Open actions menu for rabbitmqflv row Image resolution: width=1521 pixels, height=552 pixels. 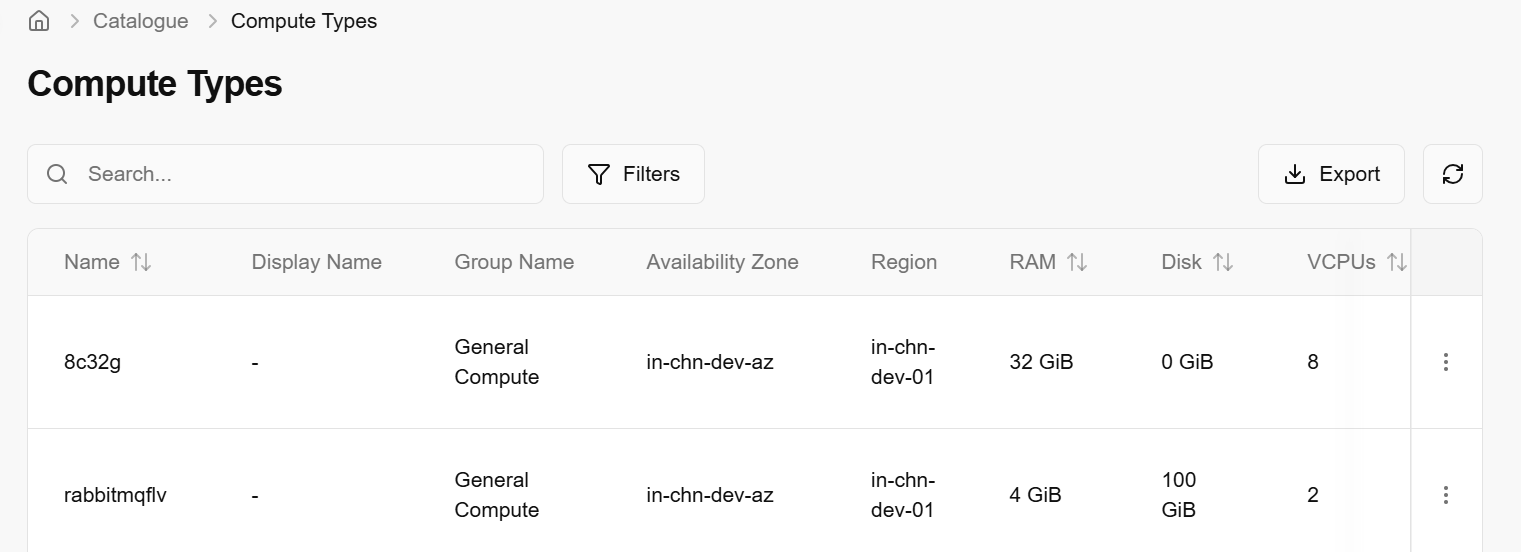tap(1445, 495)
